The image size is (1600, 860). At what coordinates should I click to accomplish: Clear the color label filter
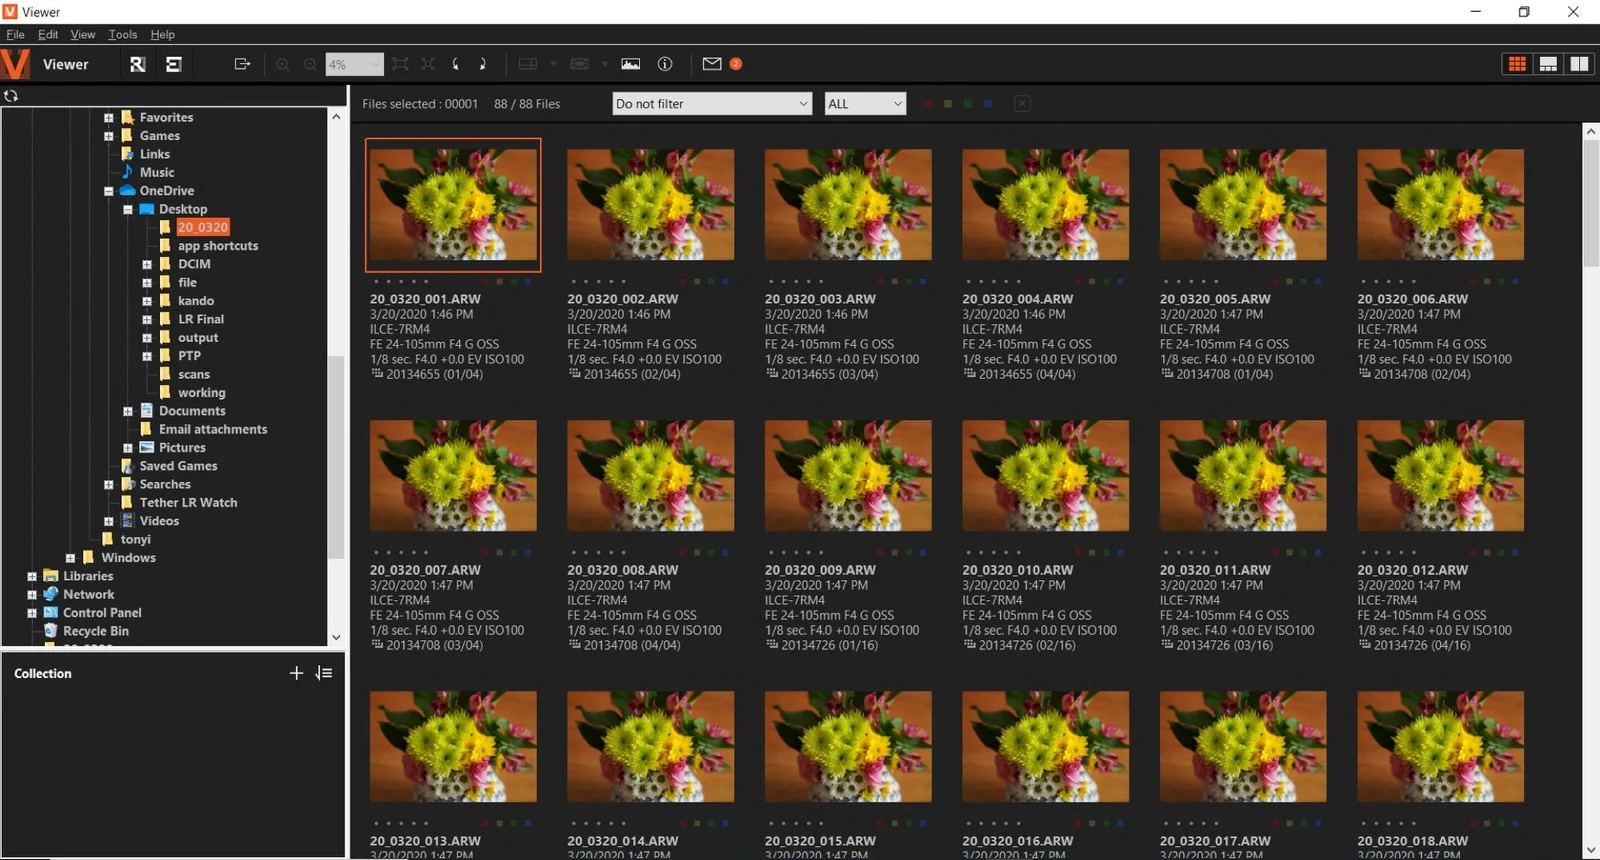pos(1022,104)
